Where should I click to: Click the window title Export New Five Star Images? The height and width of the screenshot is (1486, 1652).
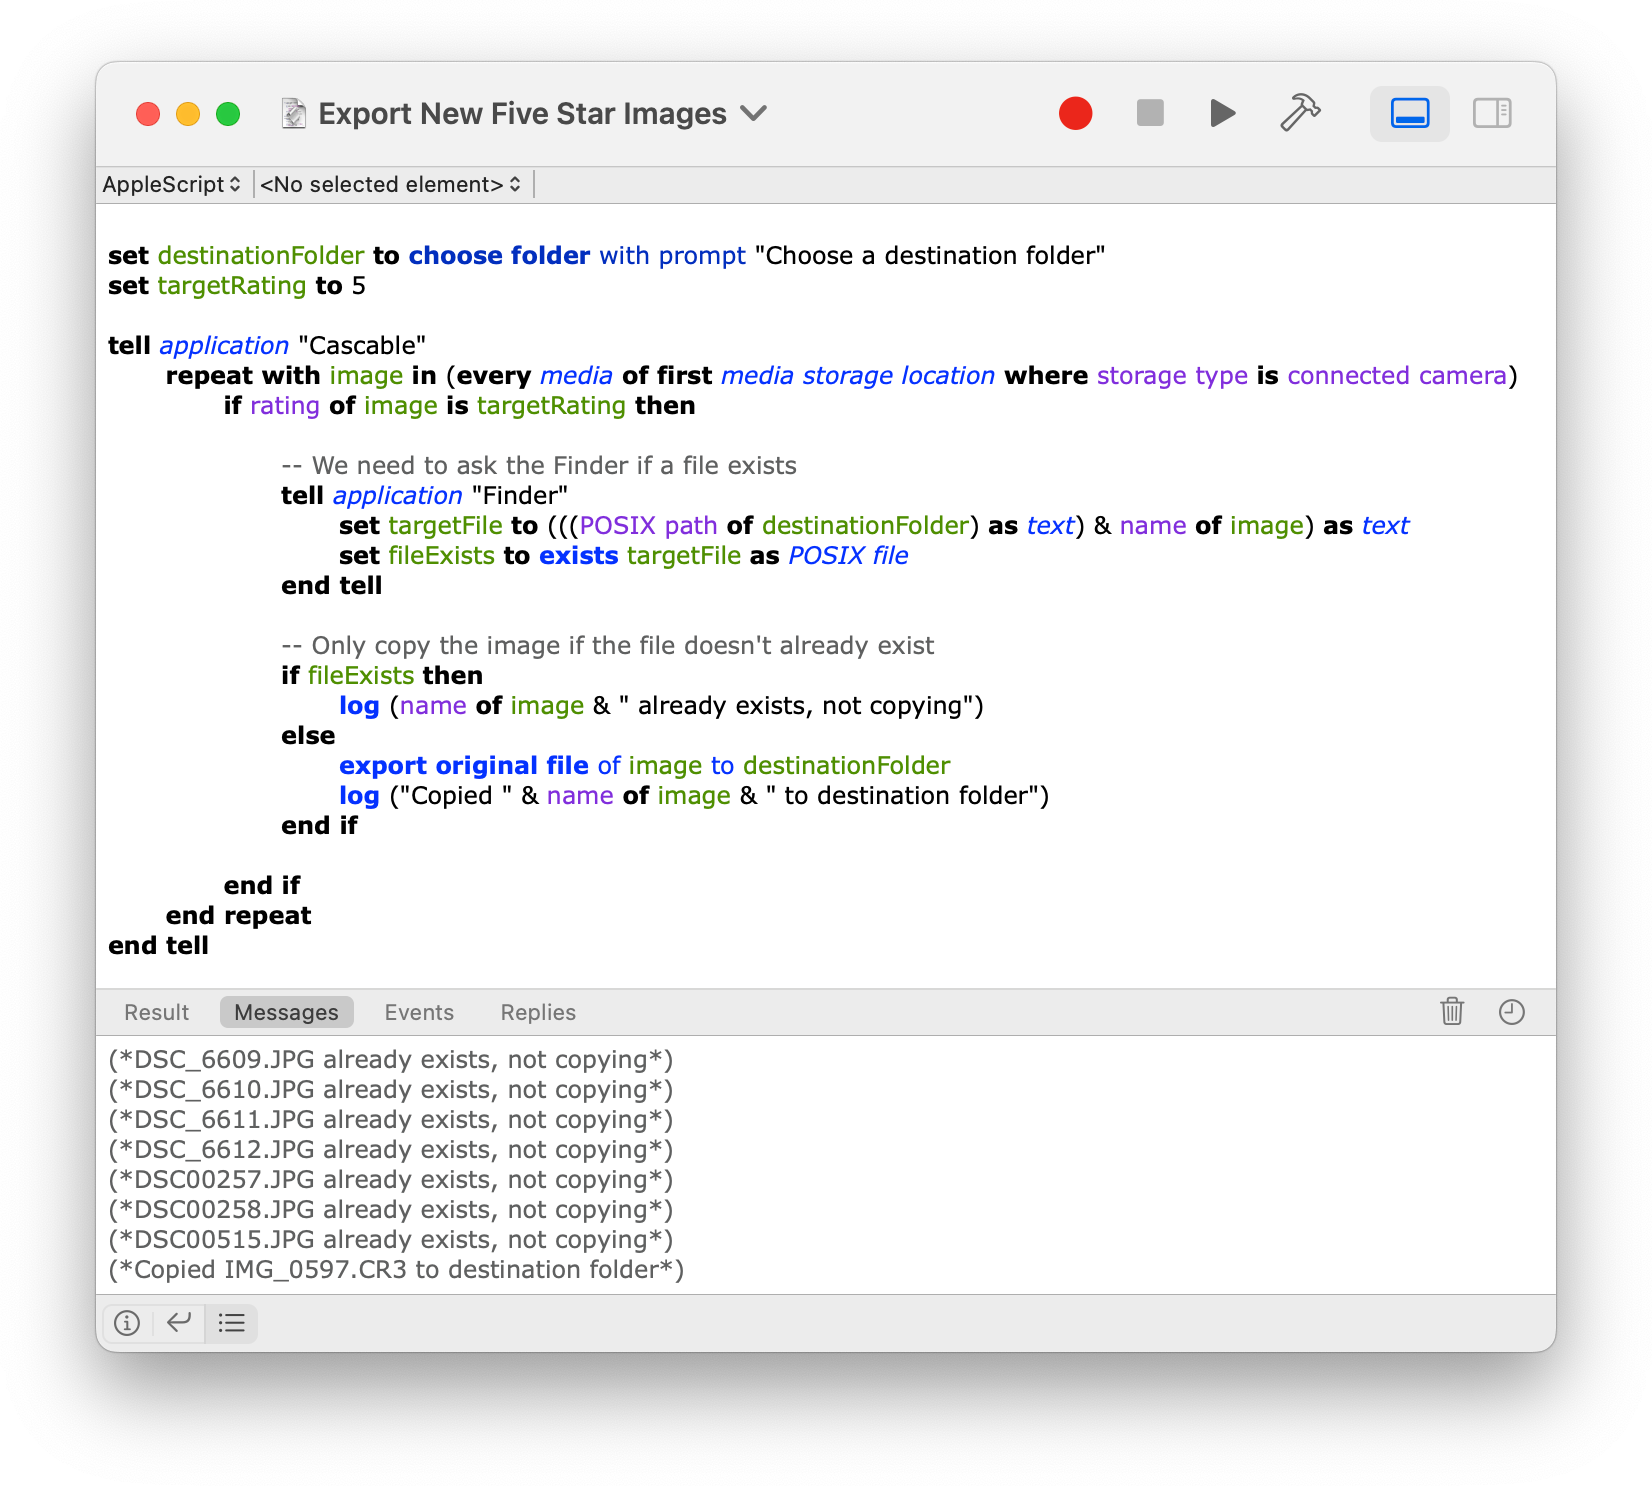click(522, 114)
